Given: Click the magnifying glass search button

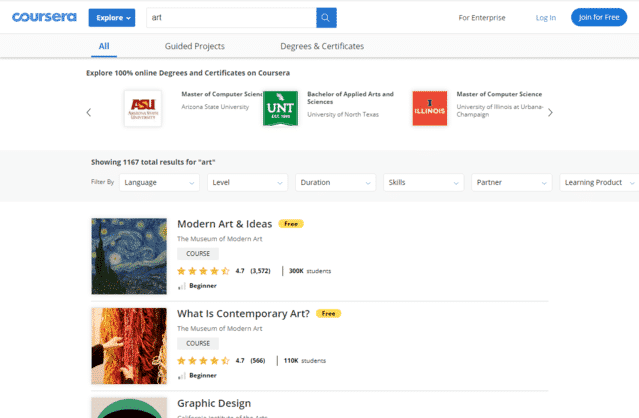Looking at the screenshot, I should click(x=326, y=18).
